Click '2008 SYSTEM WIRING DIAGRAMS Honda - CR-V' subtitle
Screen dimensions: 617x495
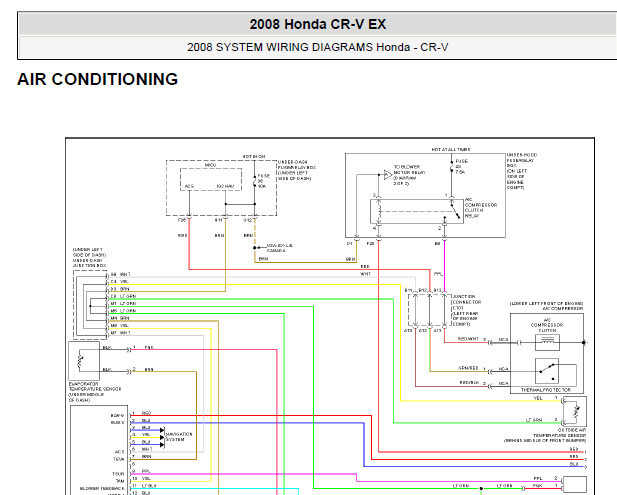tap(318, 47)
